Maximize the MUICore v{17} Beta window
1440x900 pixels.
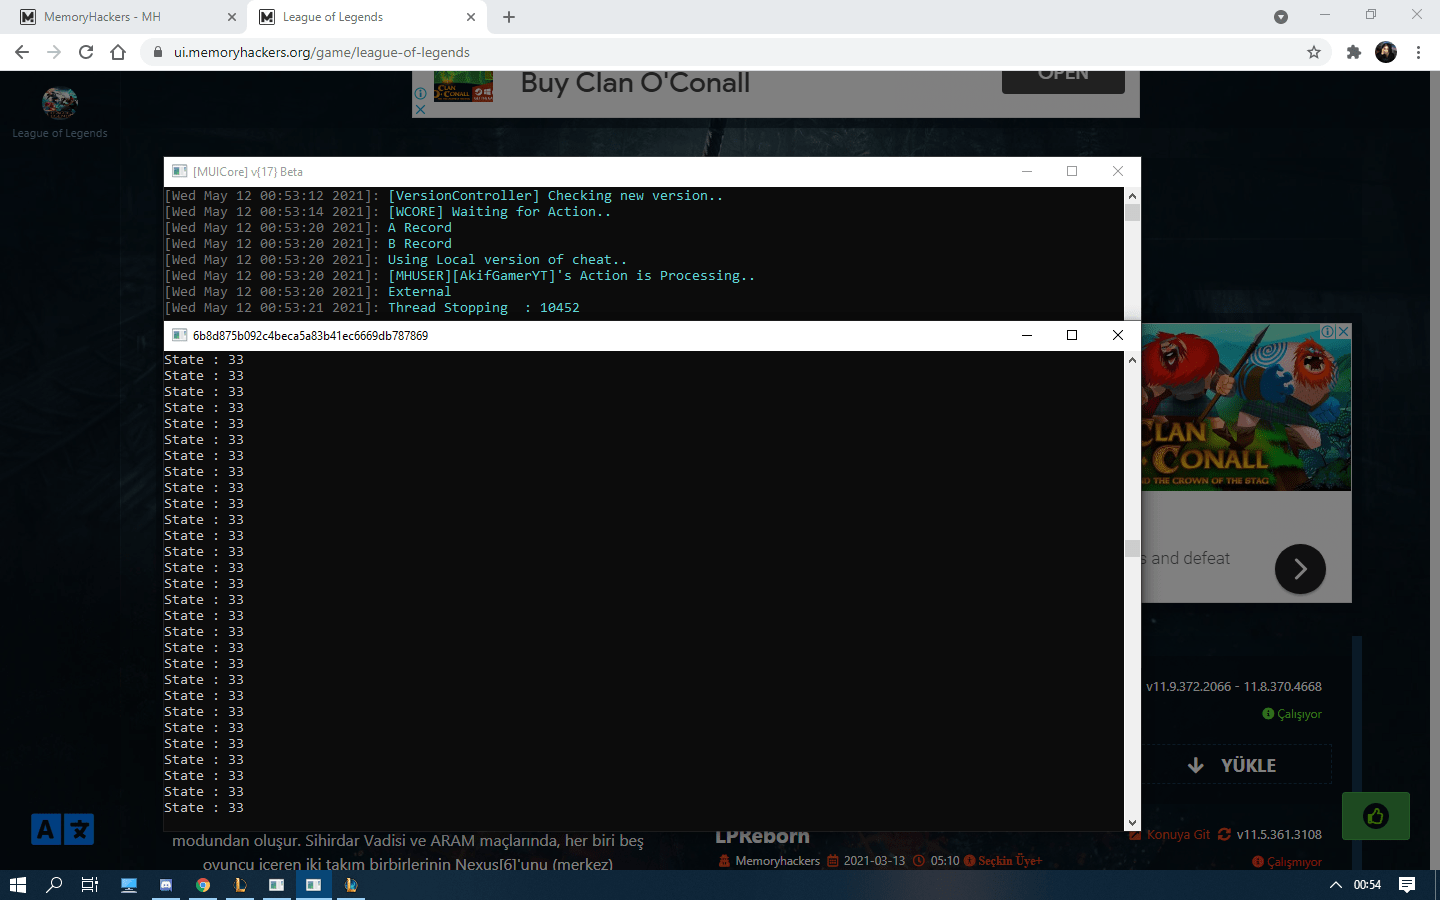(x=1072, y=171)
